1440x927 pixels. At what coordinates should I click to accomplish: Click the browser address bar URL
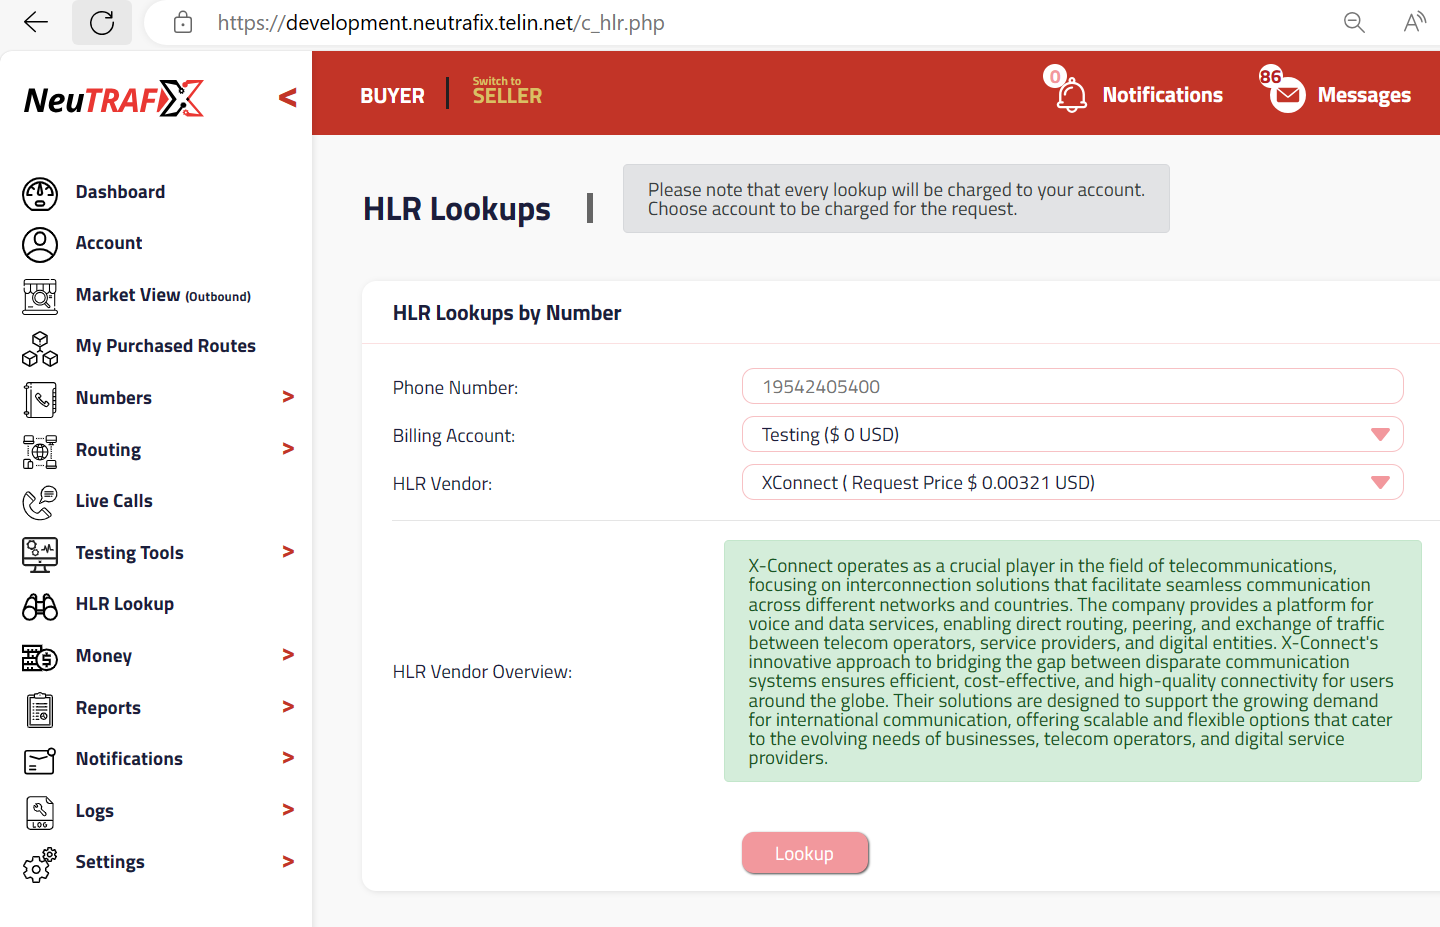point(441,22)
